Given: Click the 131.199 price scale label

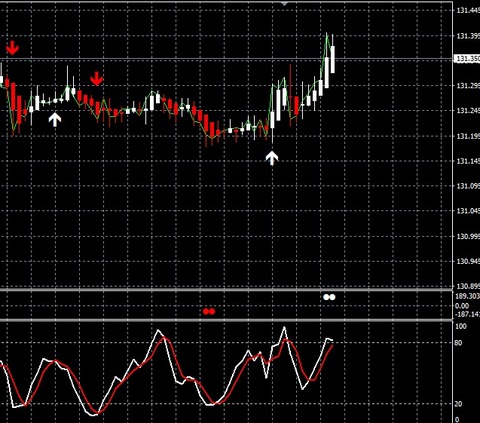Looking at the screenshot, I should [468, 136].
